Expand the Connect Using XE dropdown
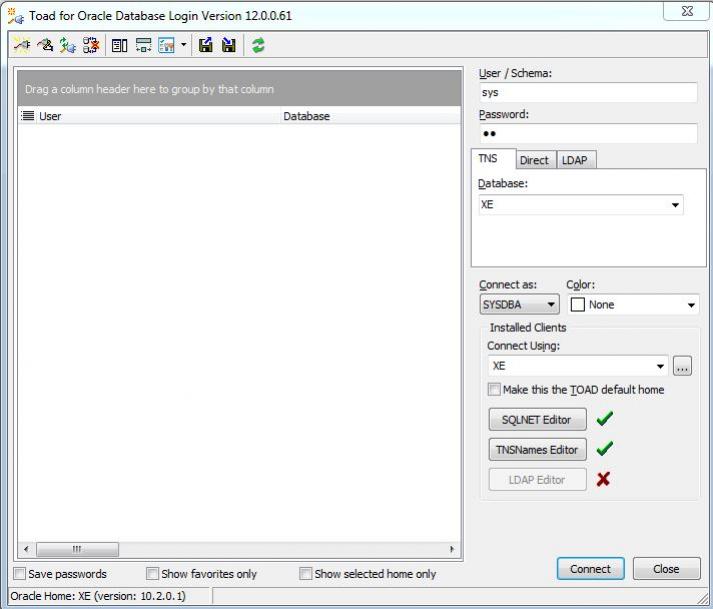The image size is (713, 609). click(x=660, y=366)
